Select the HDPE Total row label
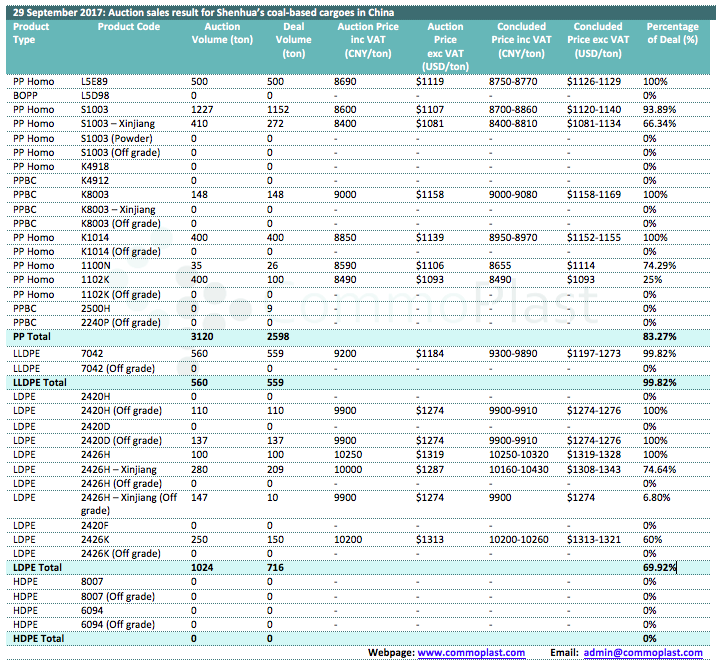 tap(38, 638)
